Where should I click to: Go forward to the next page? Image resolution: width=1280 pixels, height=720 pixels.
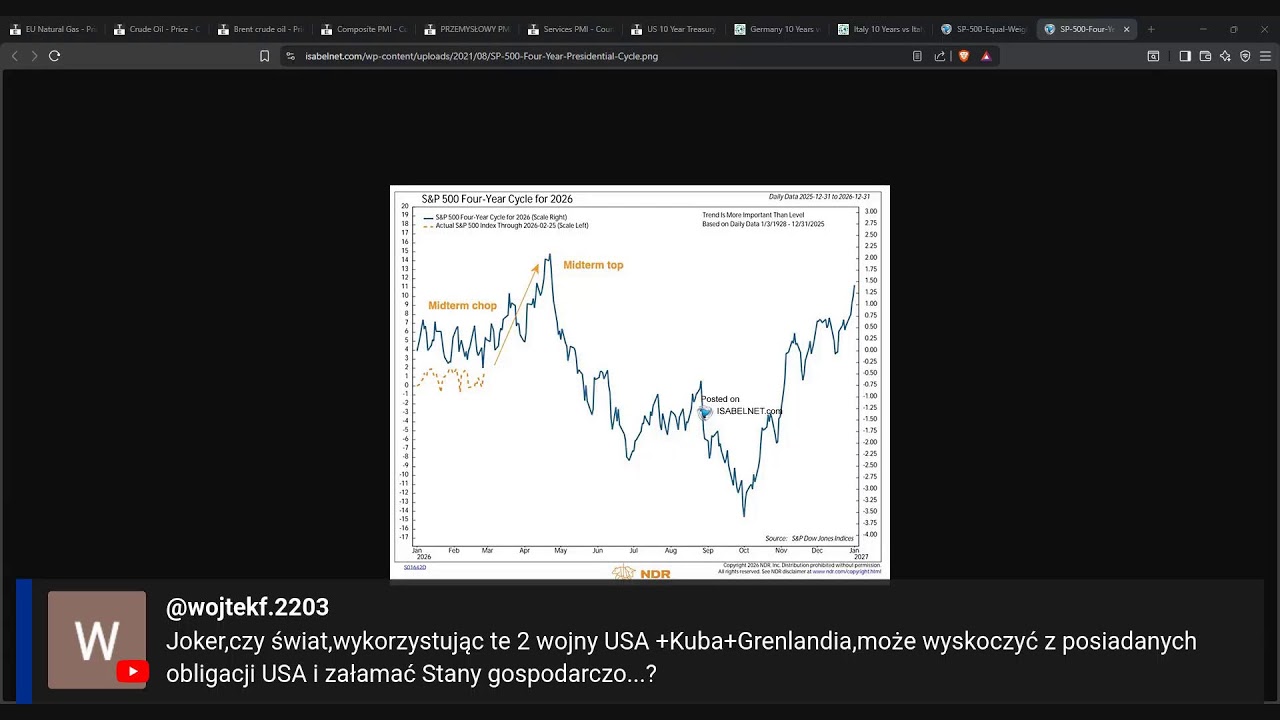point(33,56)
